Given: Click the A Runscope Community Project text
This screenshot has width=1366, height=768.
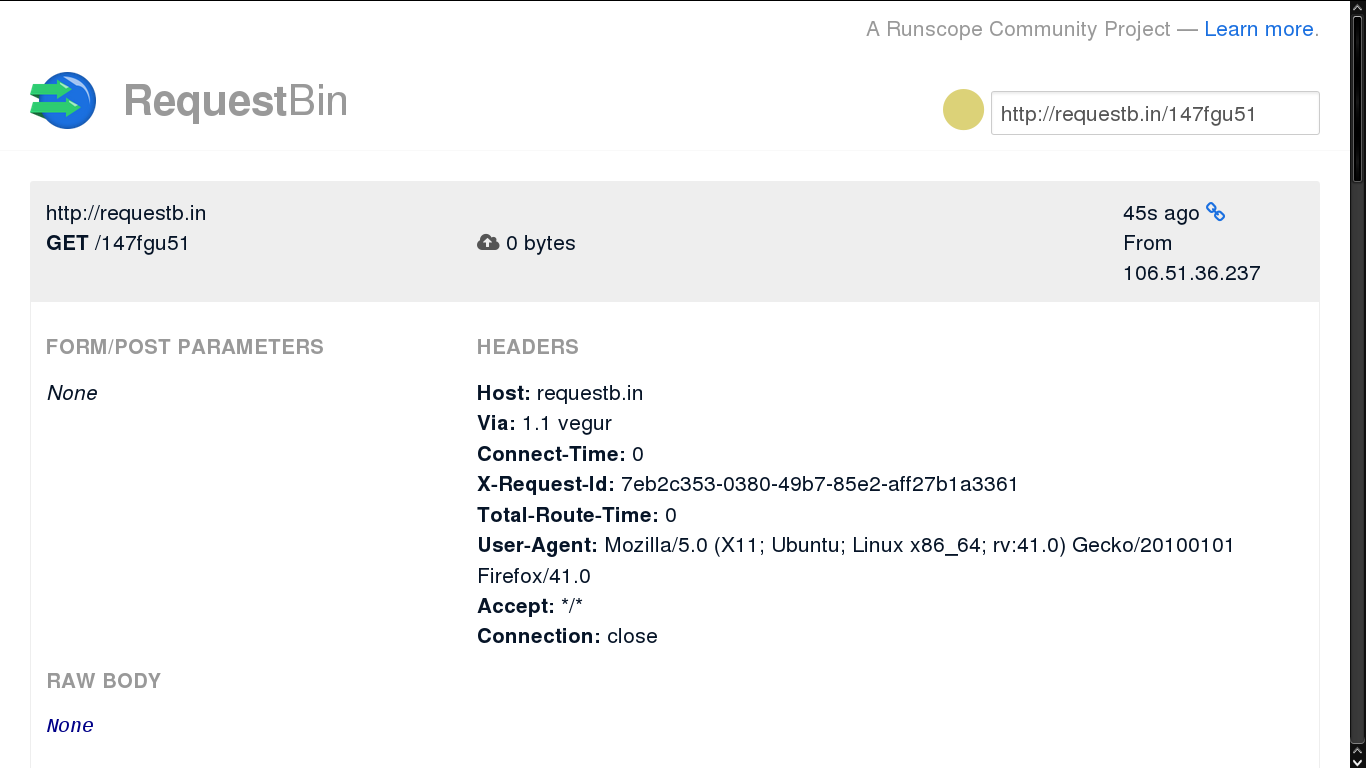Looking at the screenshot, I should pos(1018,29).
